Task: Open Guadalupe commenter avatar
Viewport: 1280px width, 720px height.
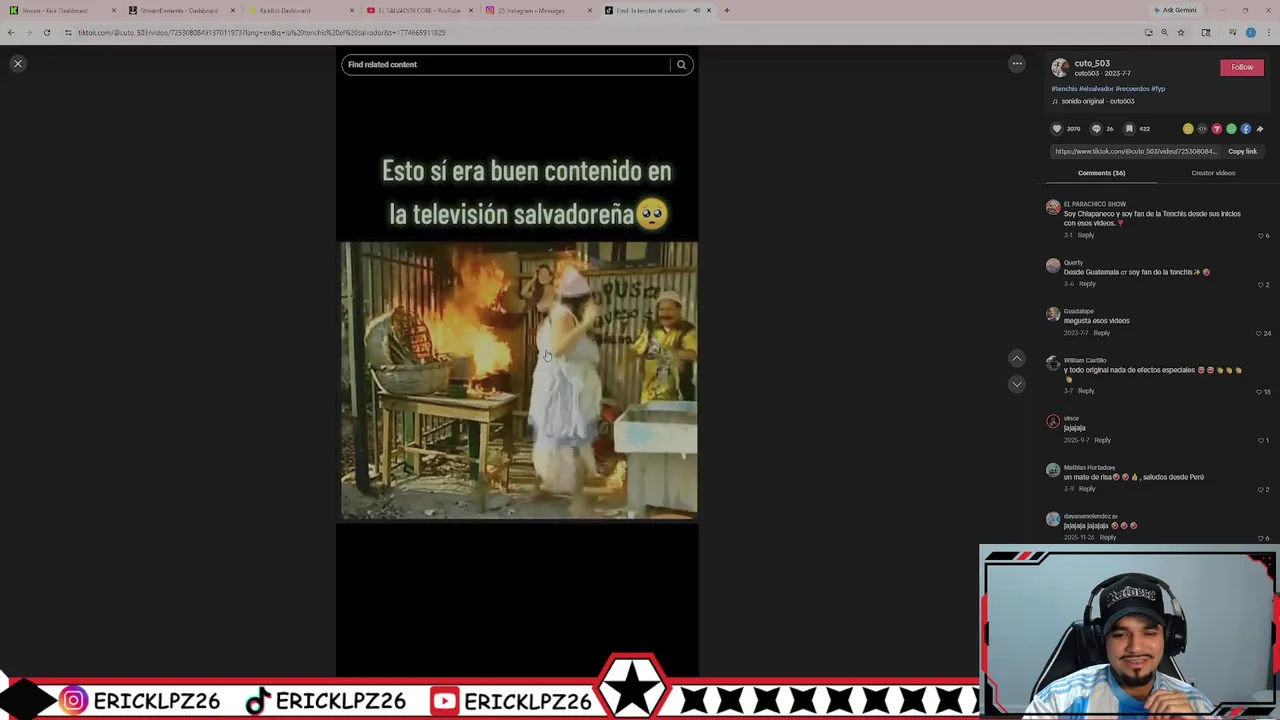Action: tap(1053, 315)
